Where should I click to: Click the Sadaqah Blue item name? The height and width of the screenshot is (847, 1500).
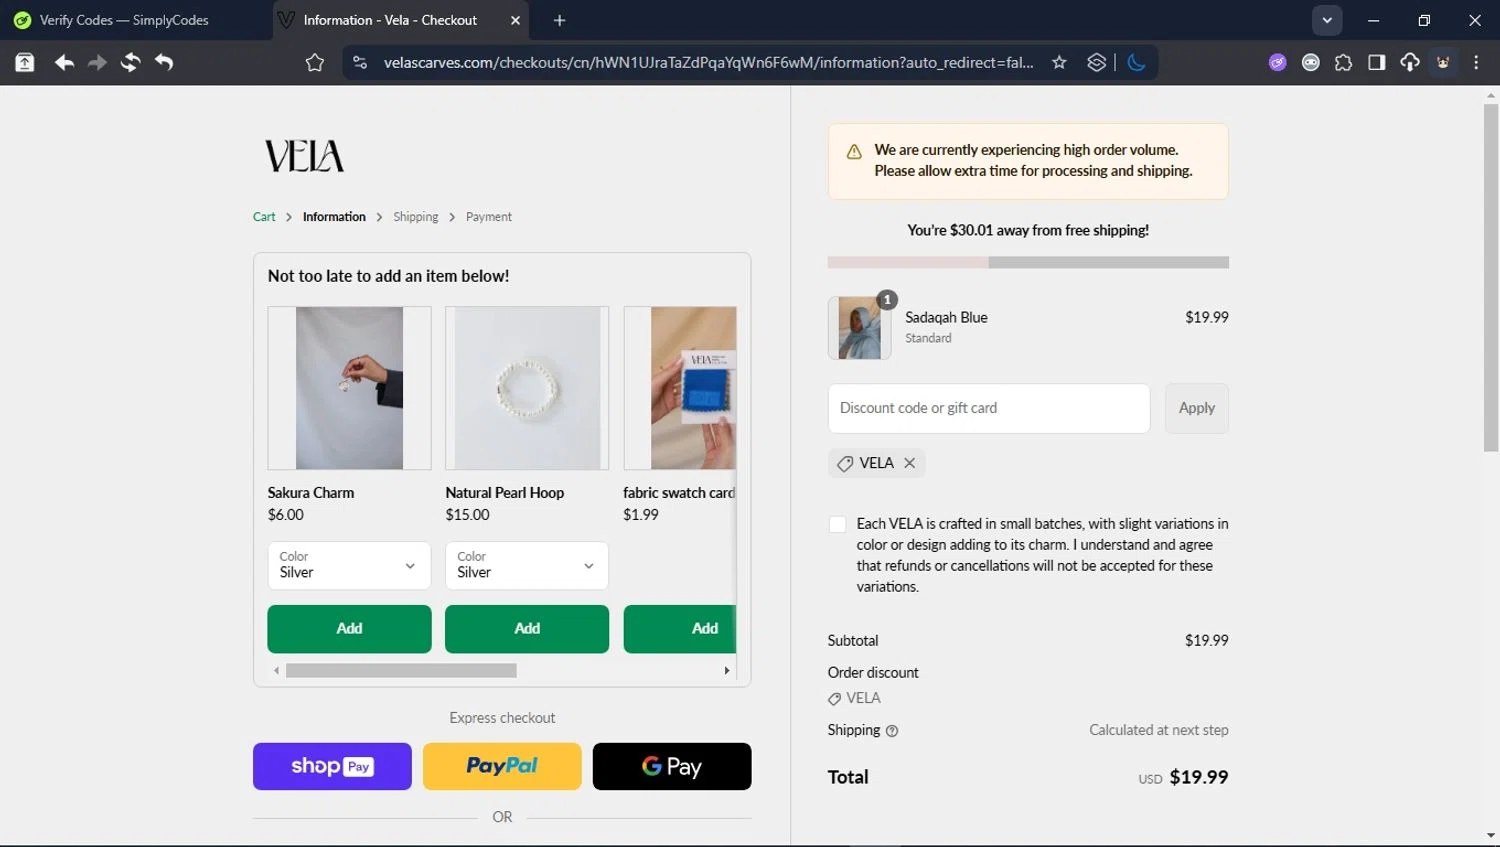point(946,318)
